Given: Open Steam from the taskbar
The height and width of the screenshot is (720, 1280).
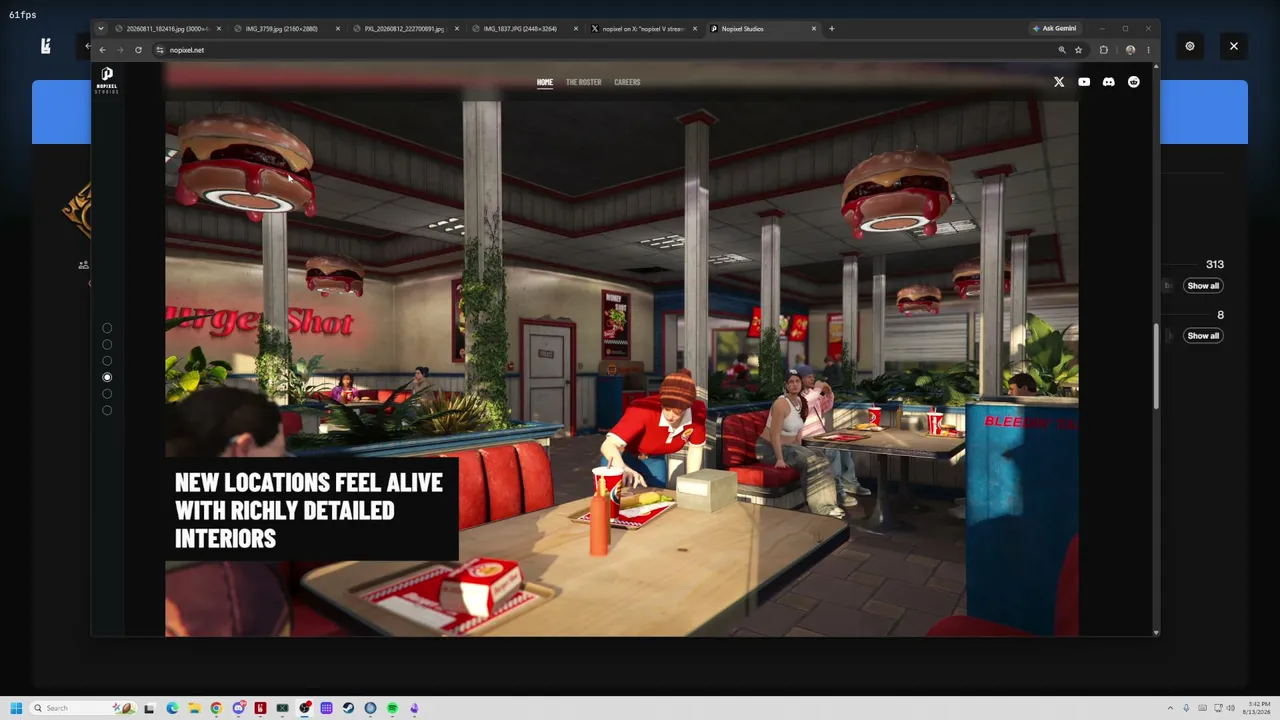Looking at the screenshot, I should pos(348,708).
